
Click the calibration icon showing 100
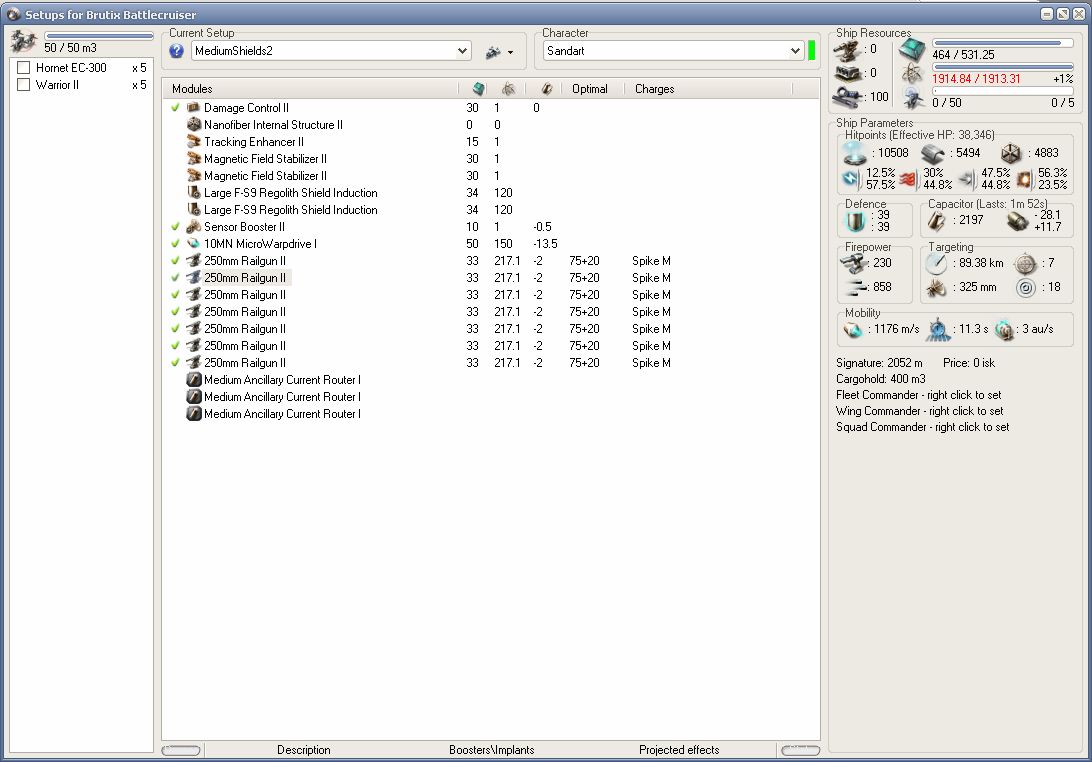click(848, 97)
